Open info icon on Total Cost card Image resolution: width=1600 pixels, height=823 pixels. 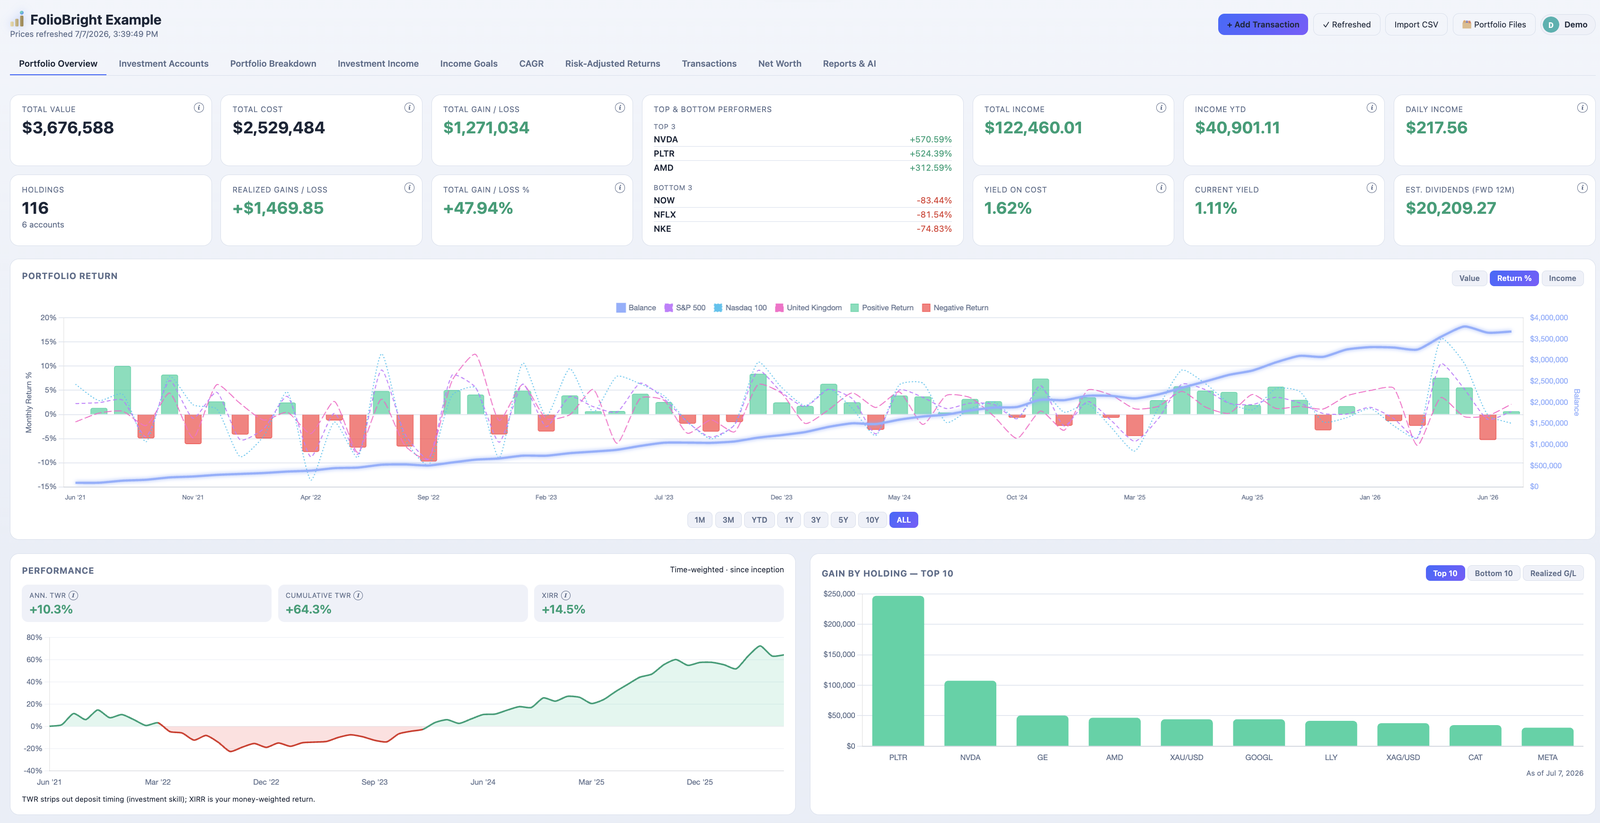point(409,108)
